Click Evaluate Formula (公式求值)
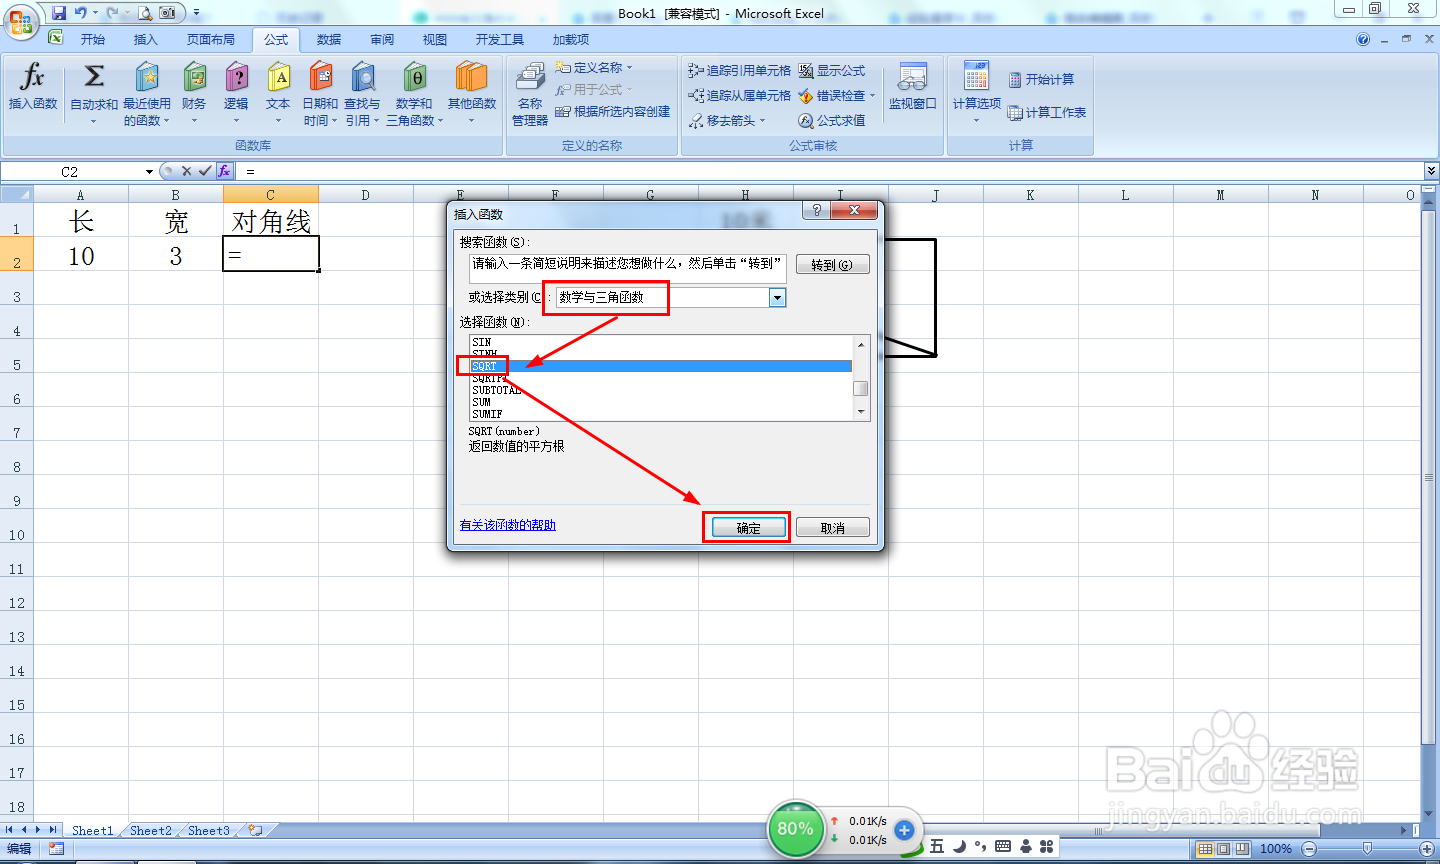1440x864 pixels. 832,120
